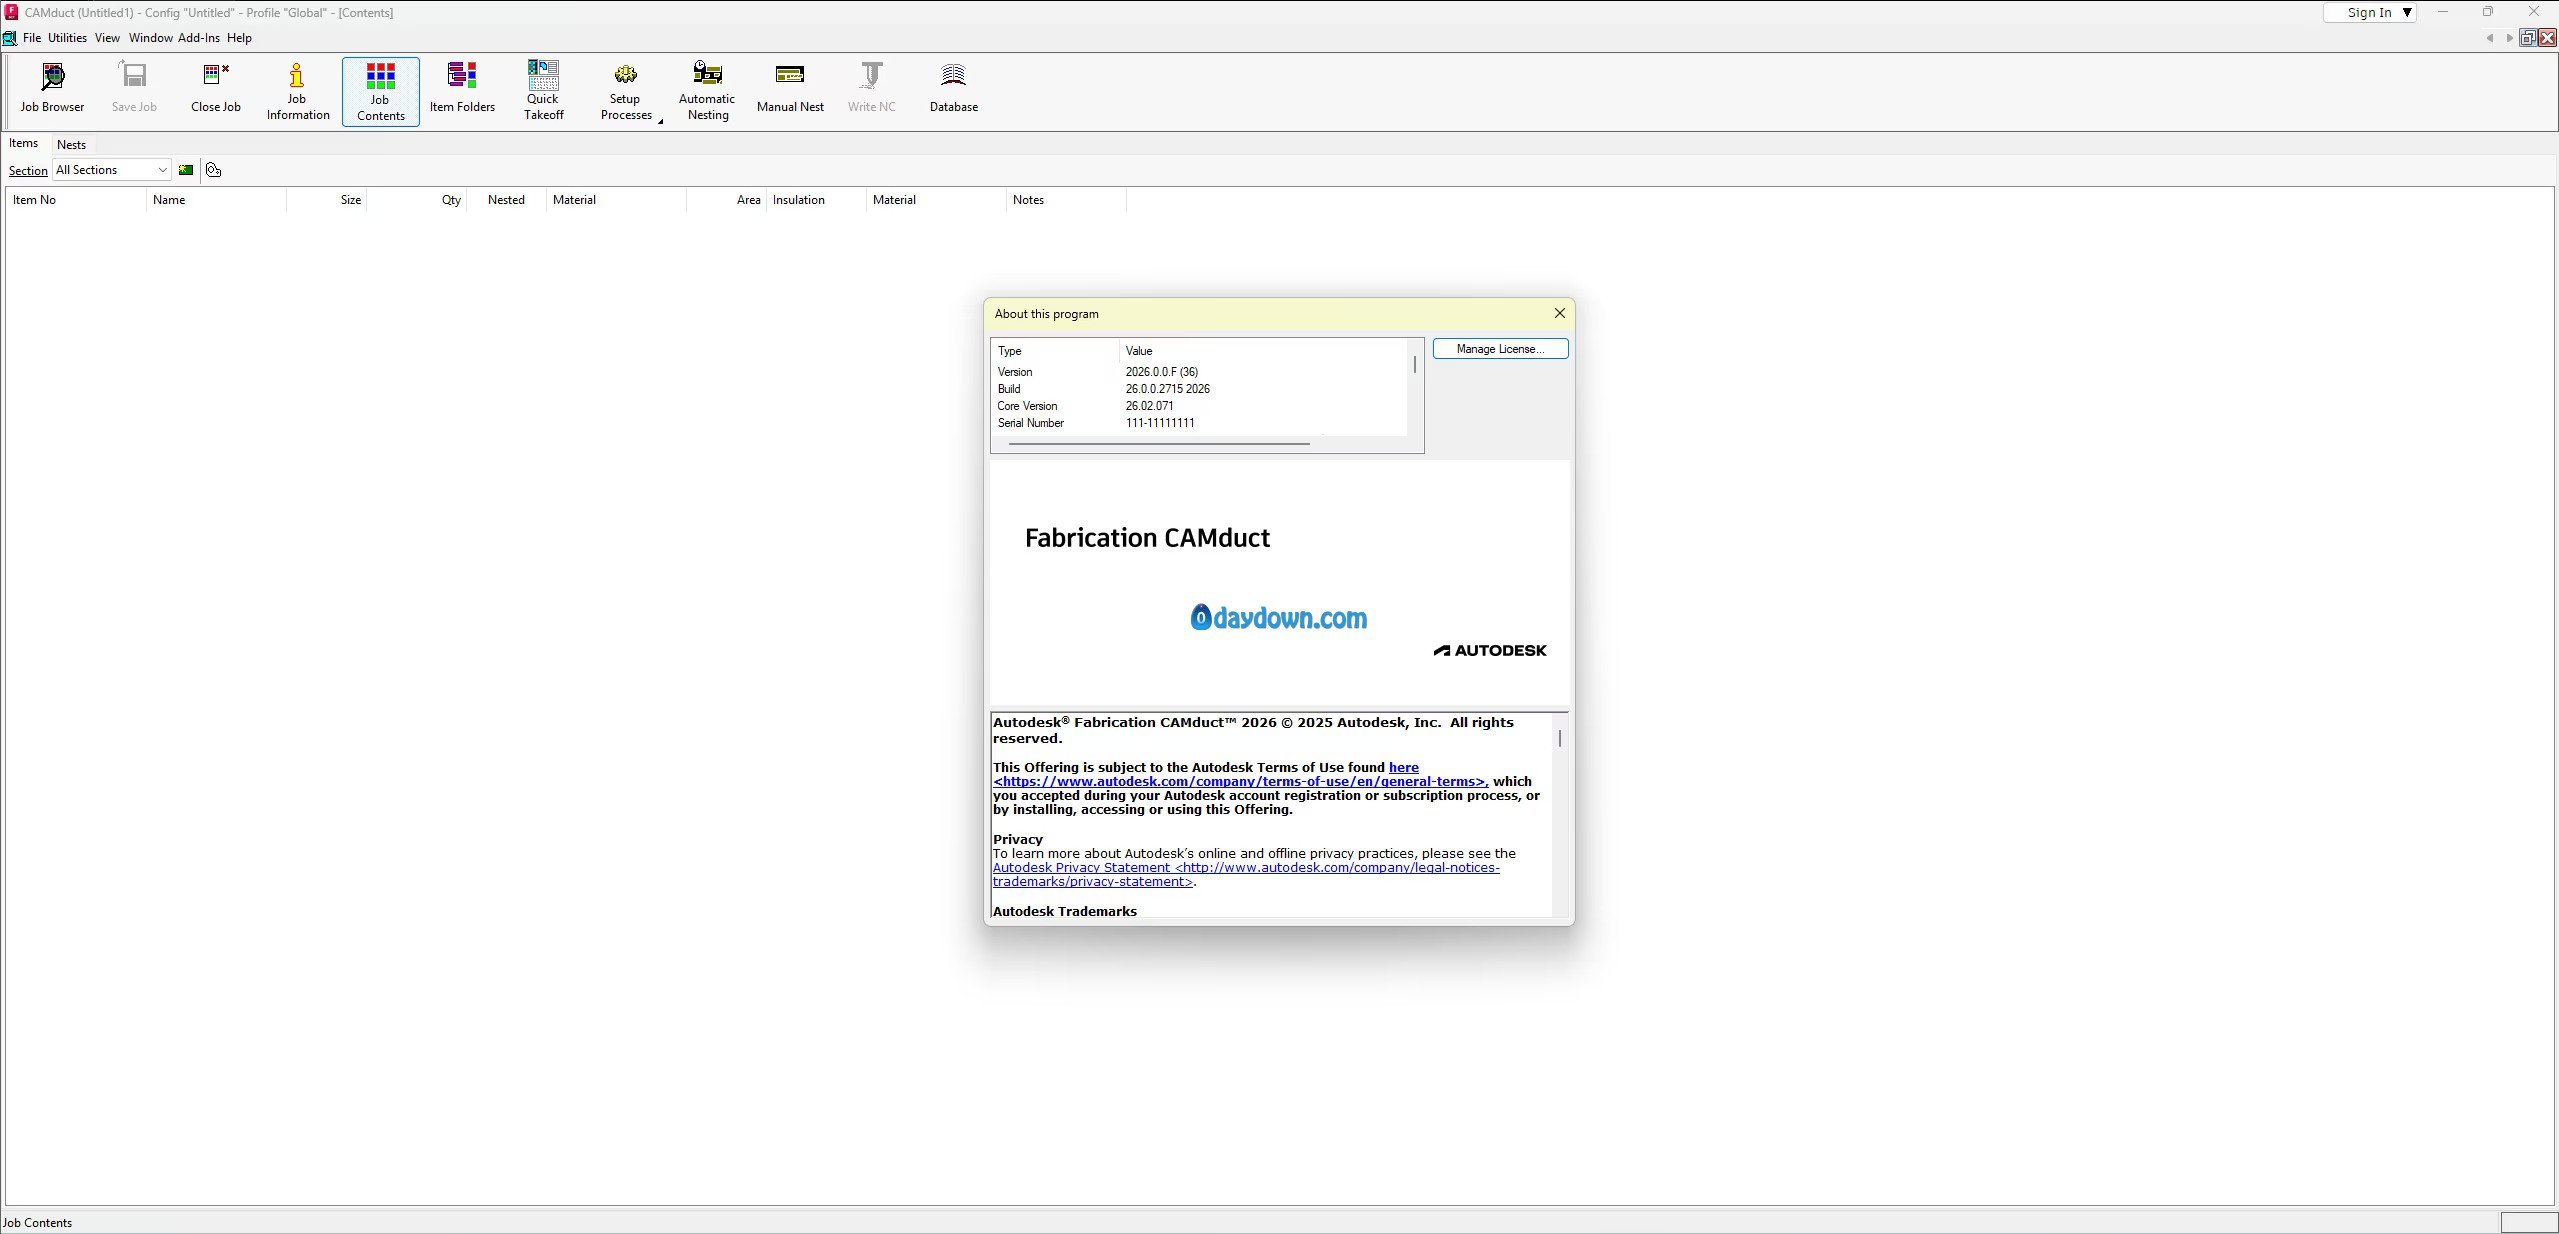Click the Type column header in About dialog
The image size is (2559, 1234).
point(1055,351)
